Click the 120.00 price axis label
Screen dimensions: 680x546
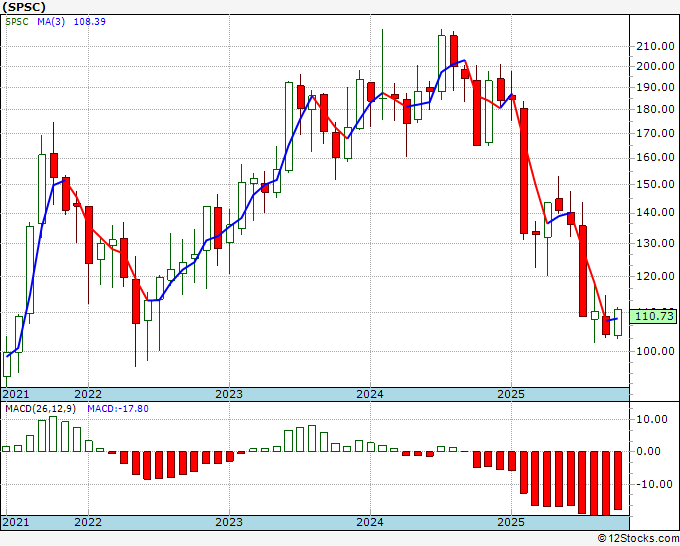655,276
